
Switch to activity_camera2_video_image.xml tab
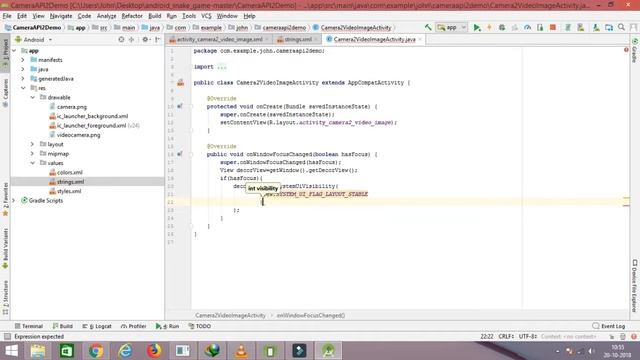click(x=219, y=40)
